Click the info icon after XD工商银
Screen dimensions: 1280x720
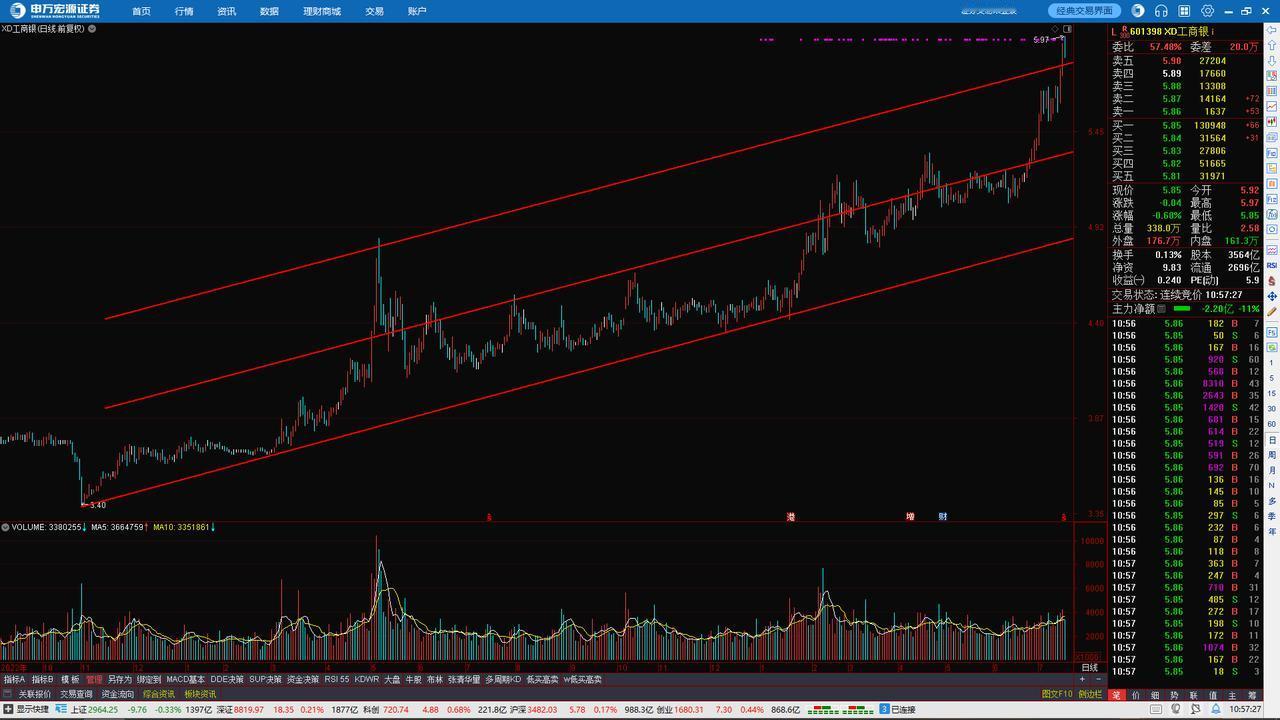(1213, 31)
